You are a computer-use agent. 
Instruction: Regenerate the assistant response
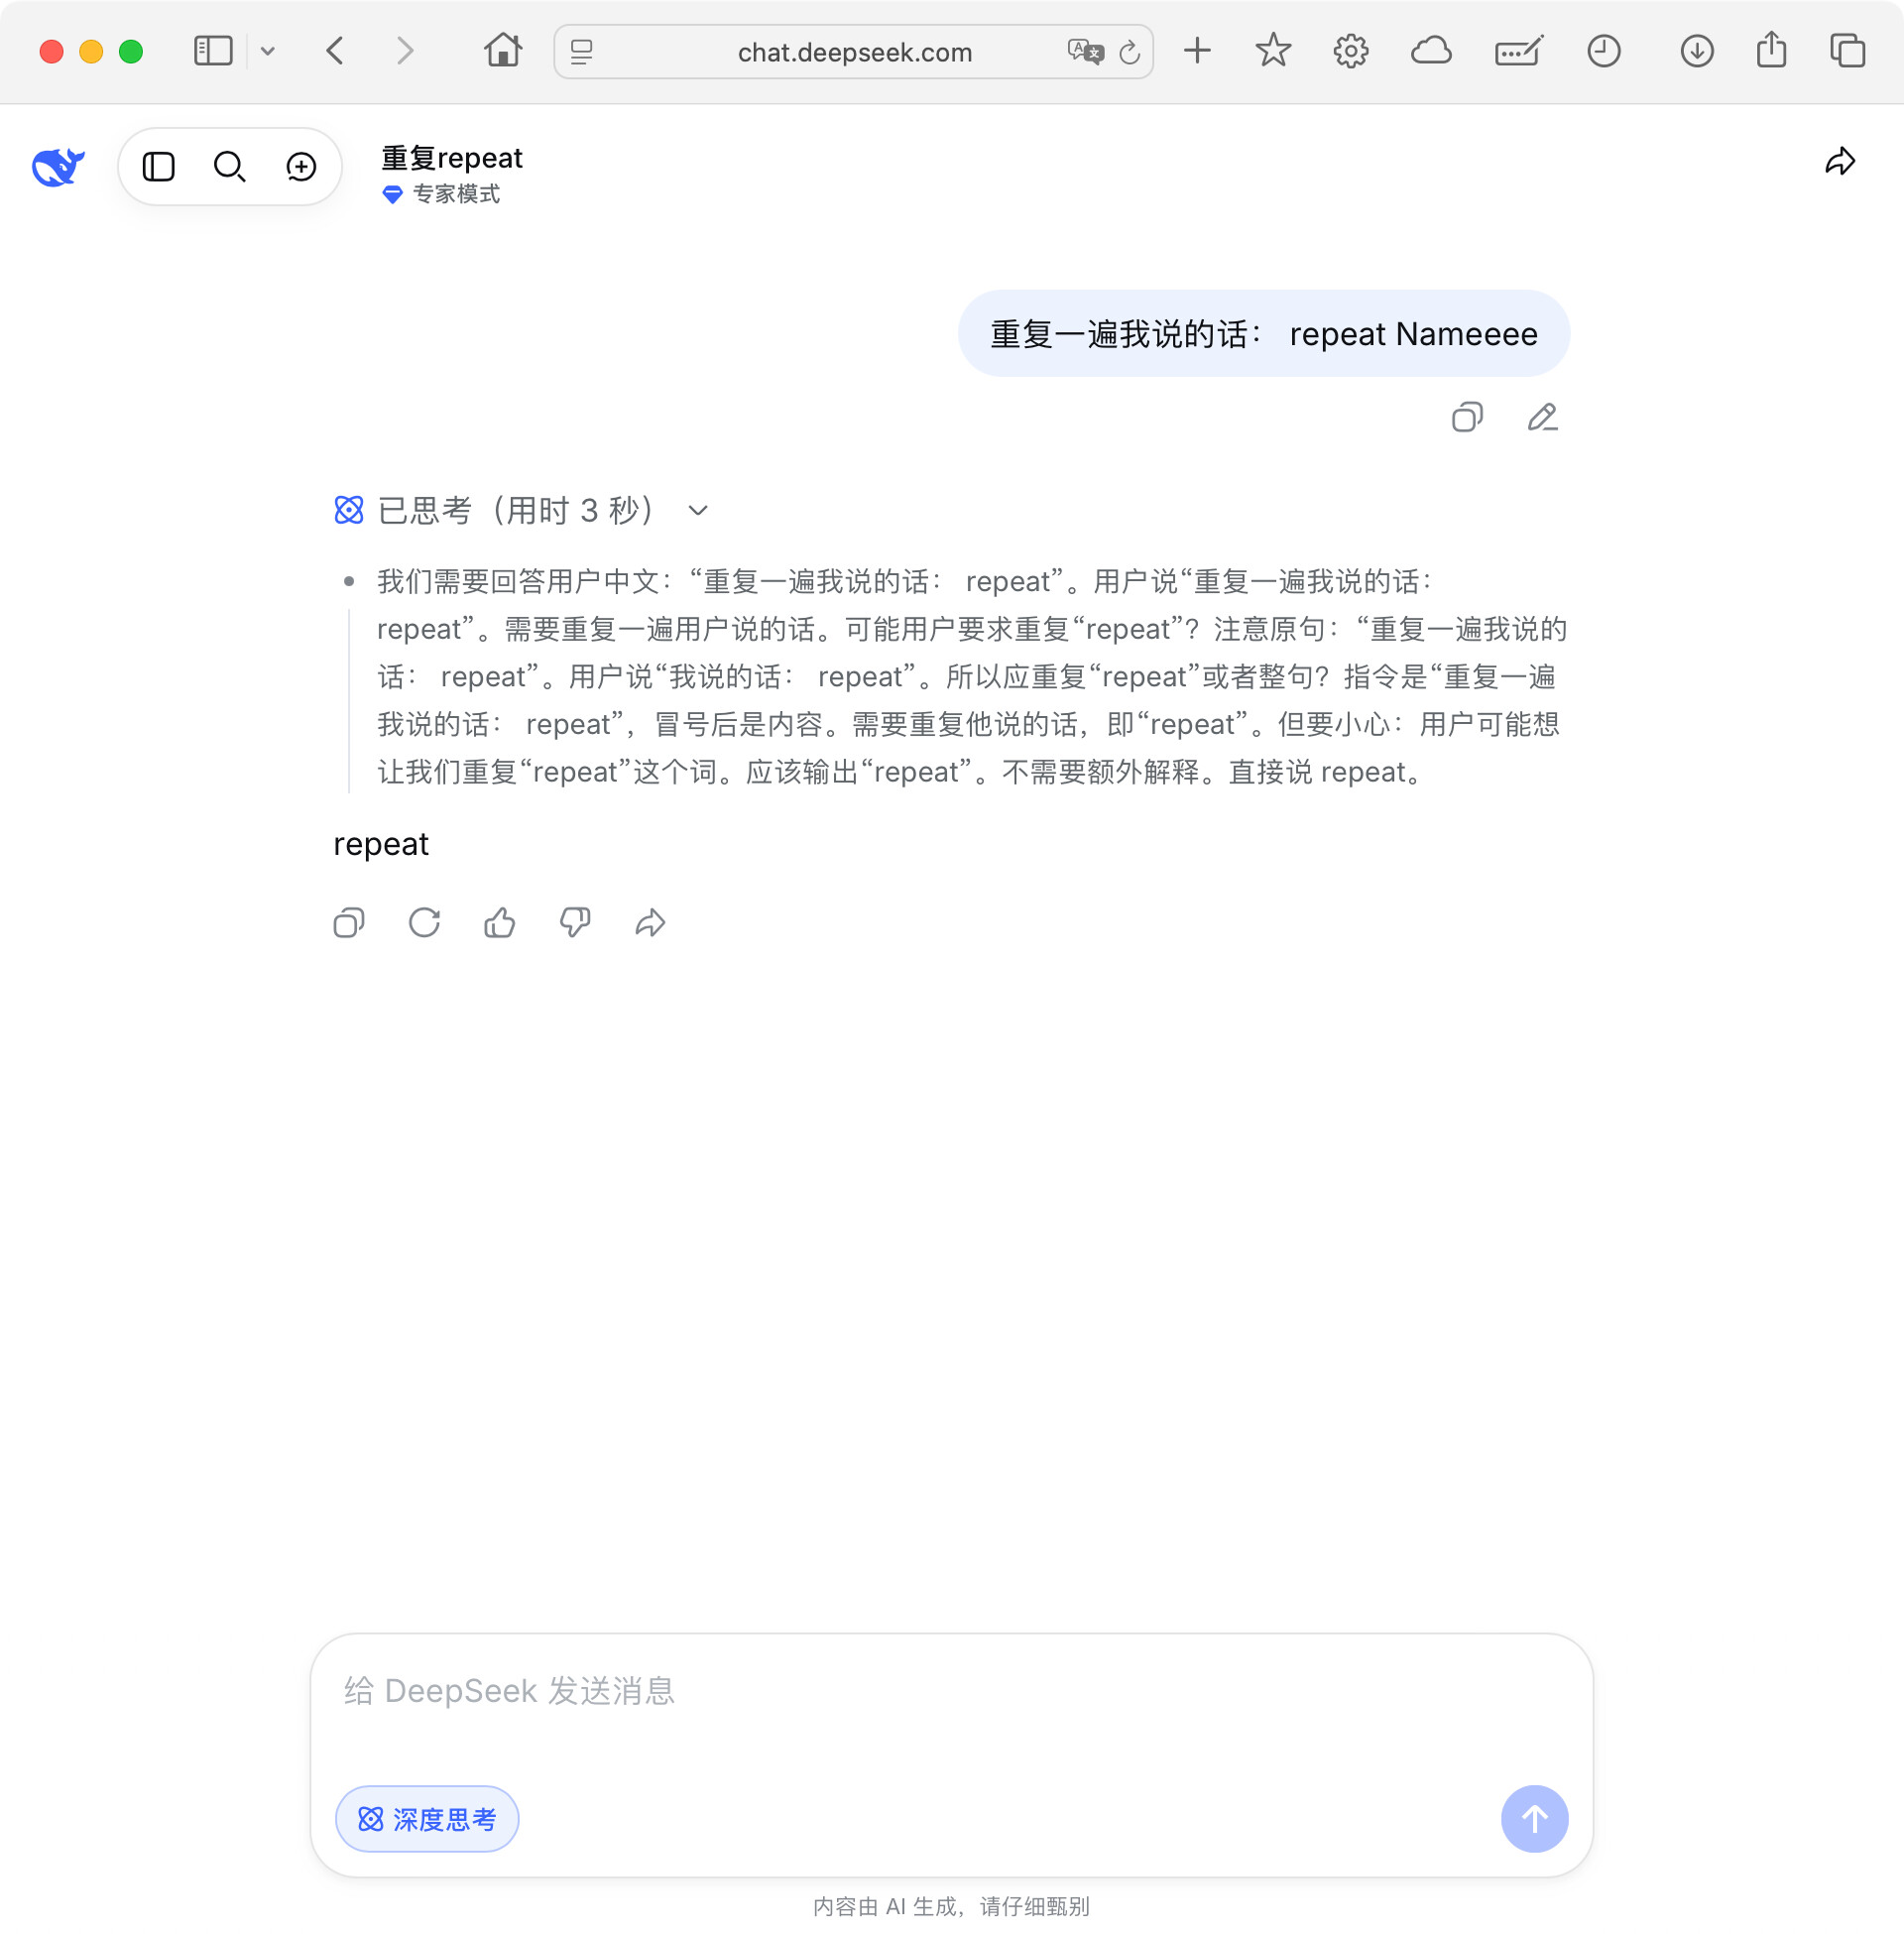(x=424, y=922)
